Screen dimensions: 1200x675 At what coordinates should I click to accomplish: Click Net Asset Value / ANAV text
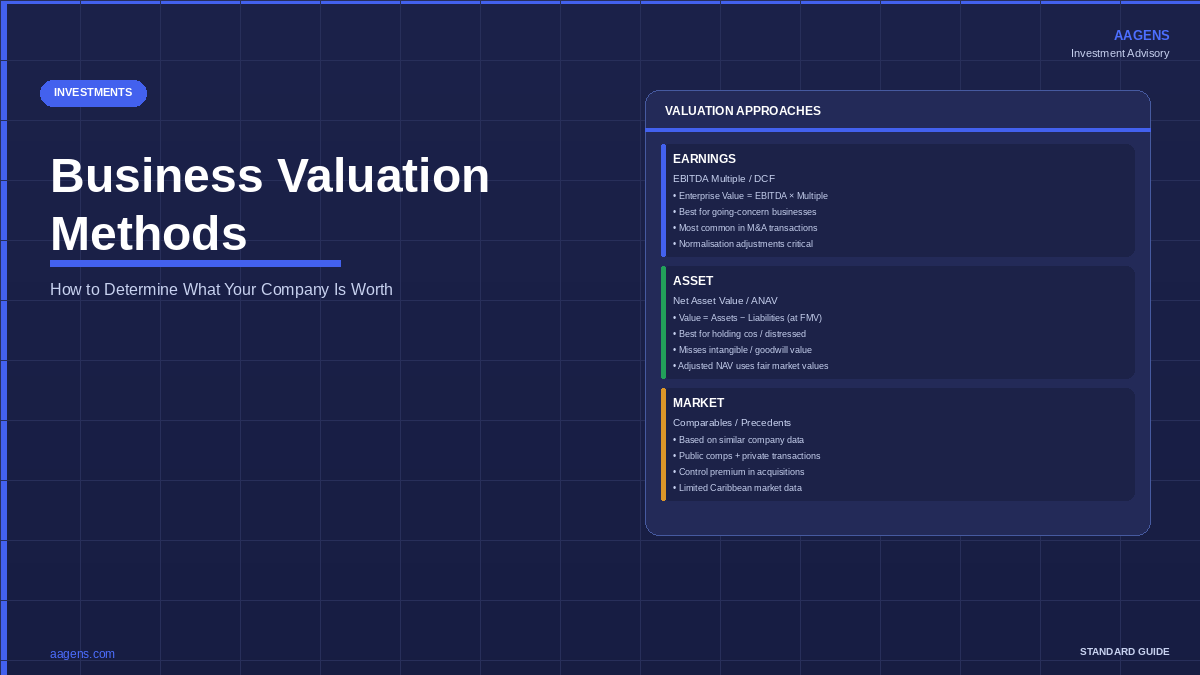(725, 301)
